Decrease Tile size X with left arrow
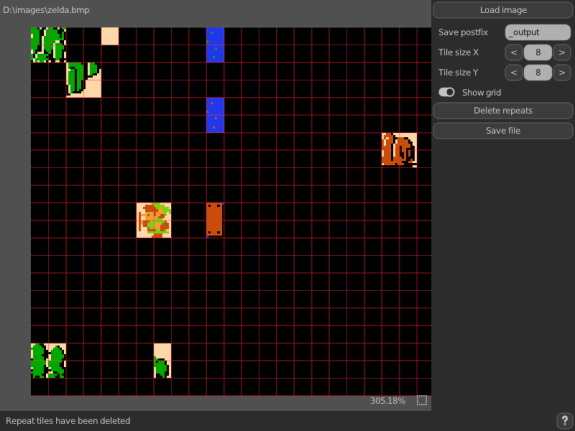This screenshot has height=431, width=575. click(x=514, y=52)
